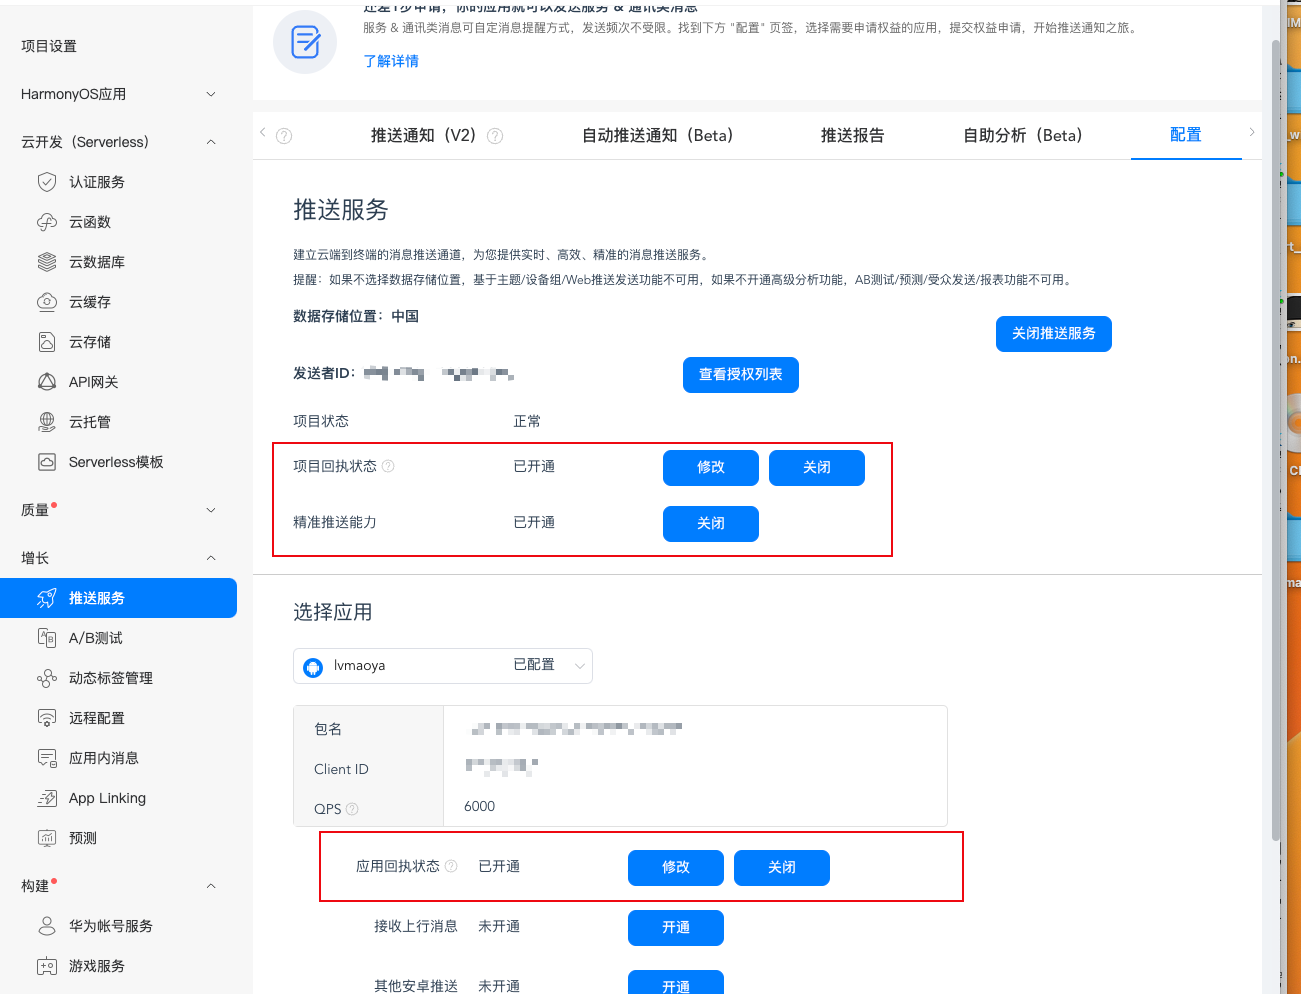The width and height of the screenshot is (1301, 994).
Task: Enable 接收上行消息 with 开通 button
Action: tap(675, 927)
